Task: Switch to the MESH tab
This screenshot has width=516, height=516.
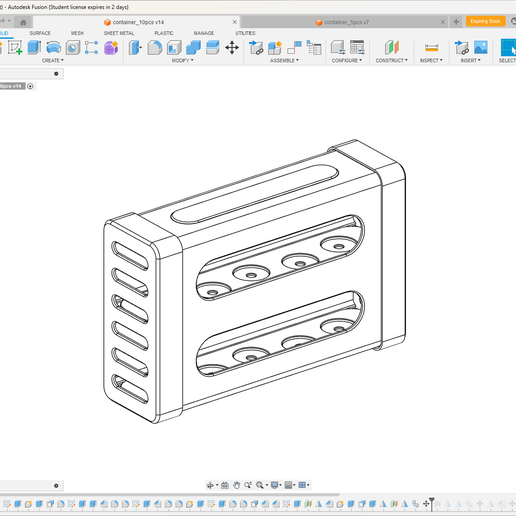Action: tap(77, 33)
